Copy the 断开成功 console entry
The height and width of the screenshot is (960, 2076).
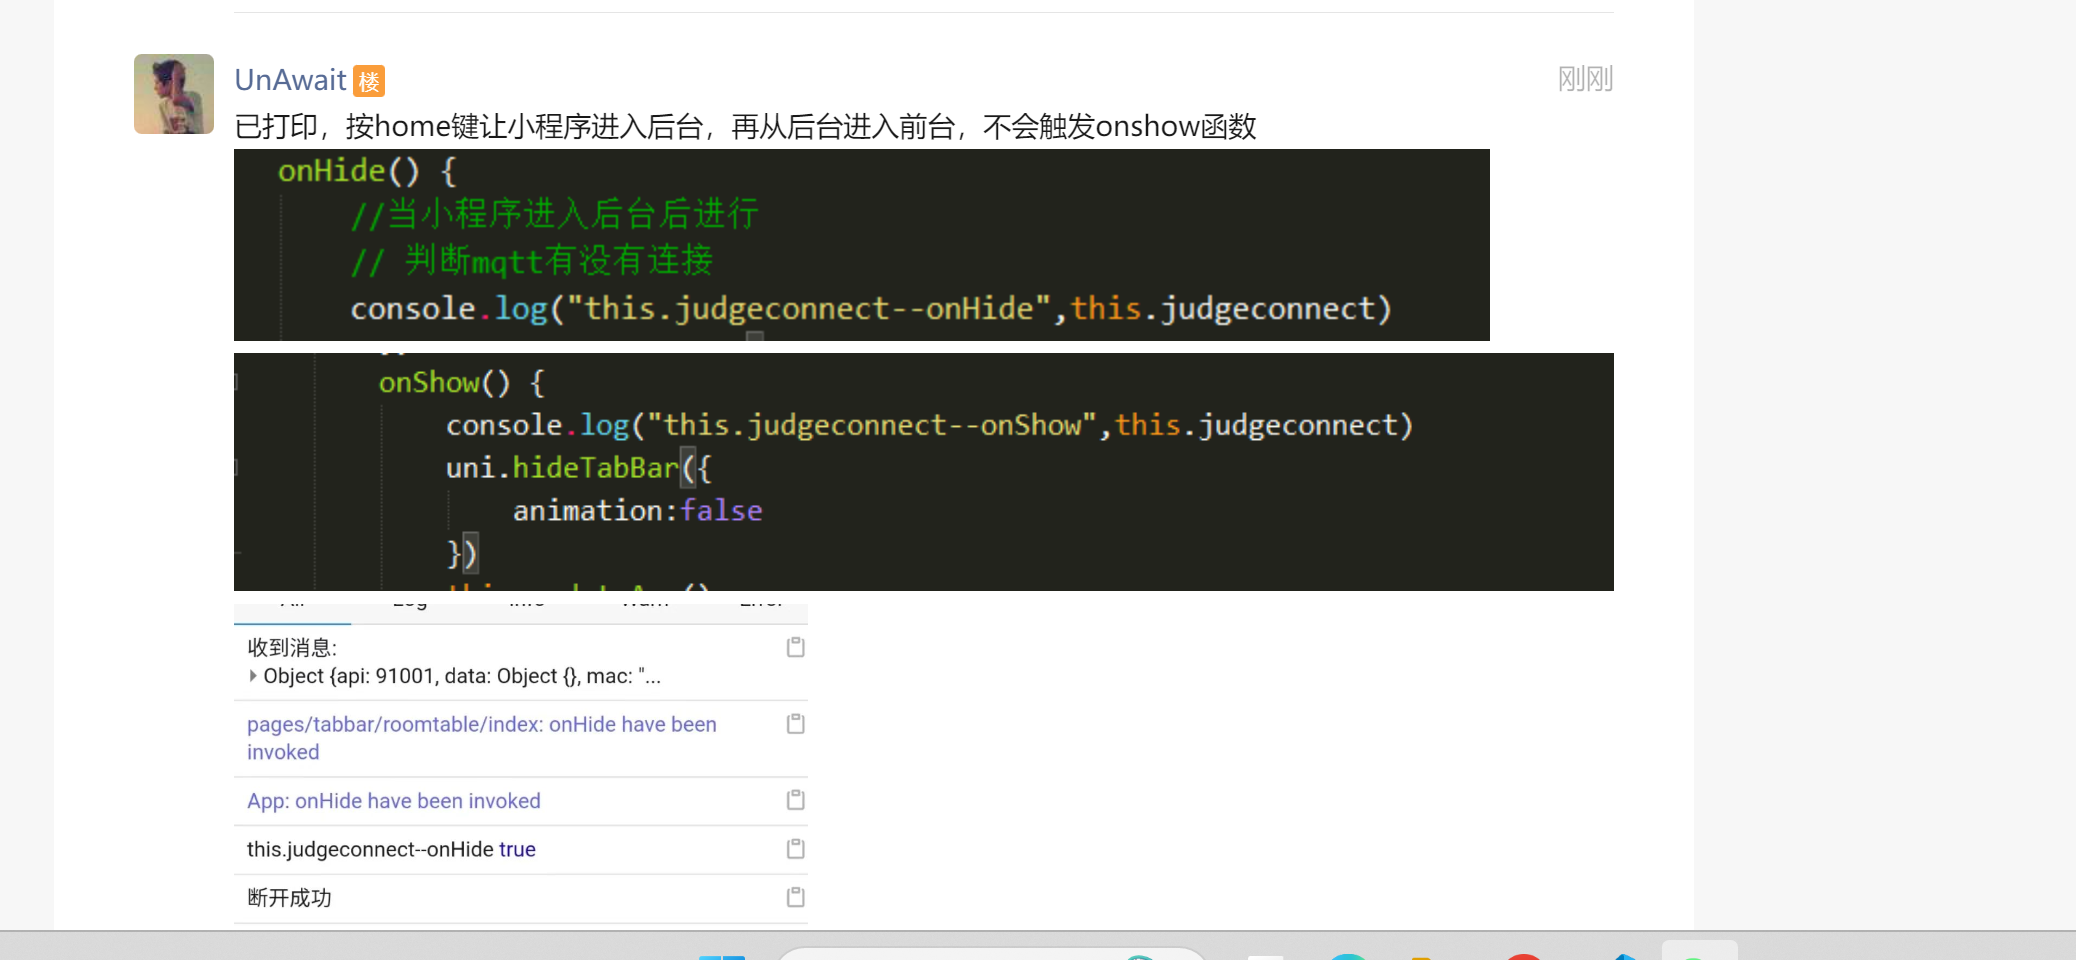(796, 897)
